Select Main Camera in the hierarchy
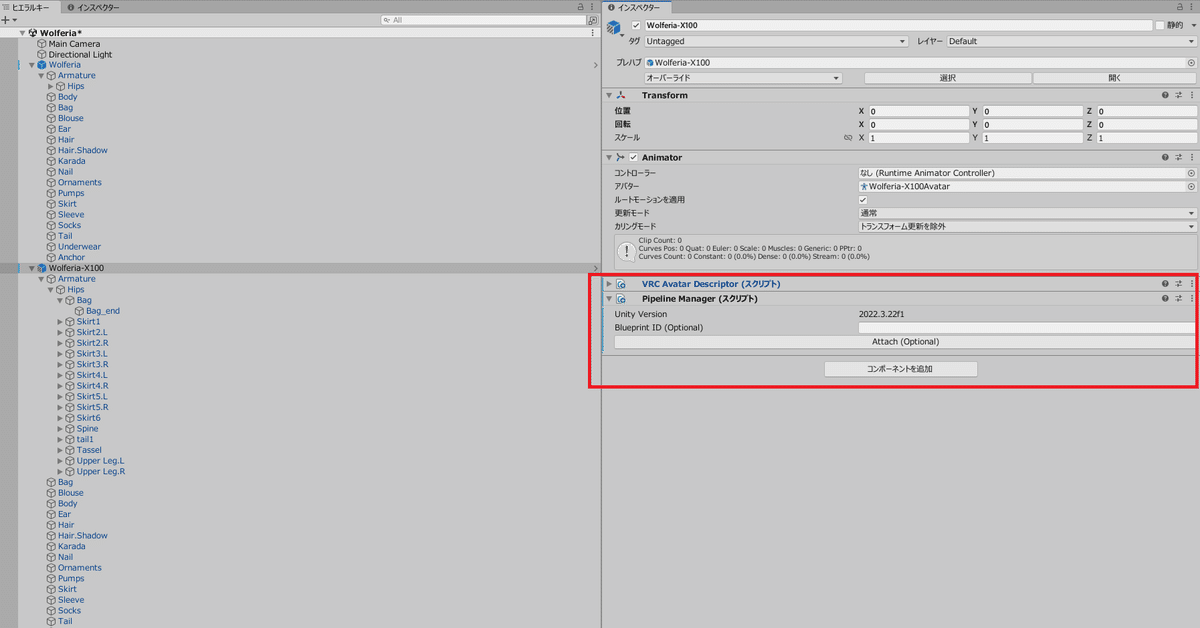The height and width of the screenshot is (628, 1200). 72,44
